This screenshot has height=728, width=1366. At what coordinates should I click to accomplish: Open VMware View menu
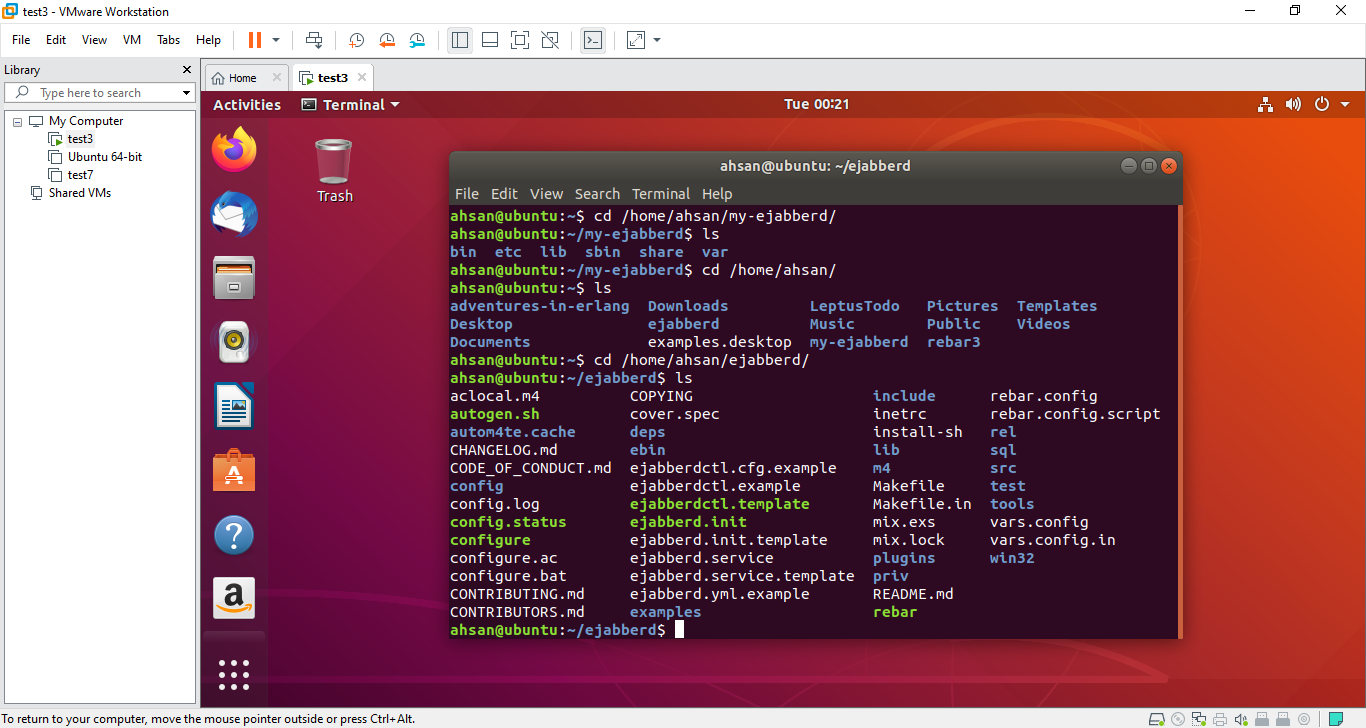click(x=94, y=40)
